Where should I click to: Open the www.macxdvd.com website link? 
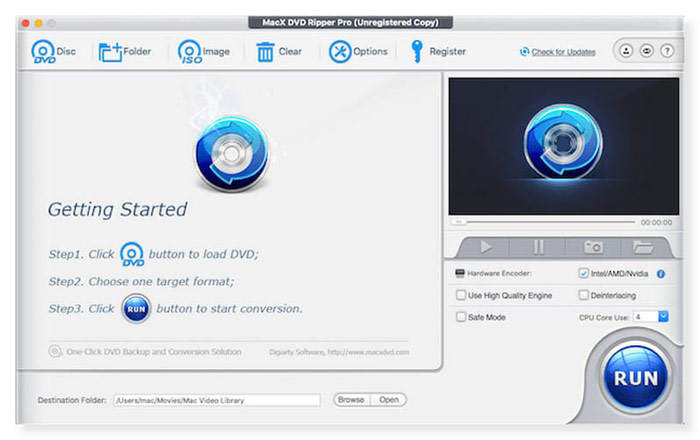point(368,352)
